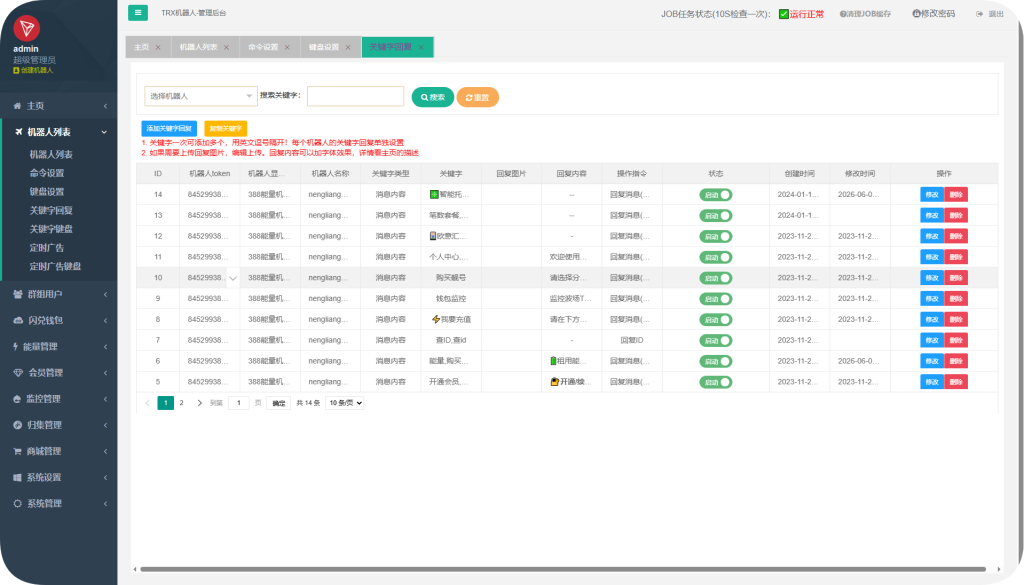This screenshot has width=1024, height=585.
Task: Toggle the sidebar with the green hamburger button
Action: pyautogui.click(x=138, y=12)
